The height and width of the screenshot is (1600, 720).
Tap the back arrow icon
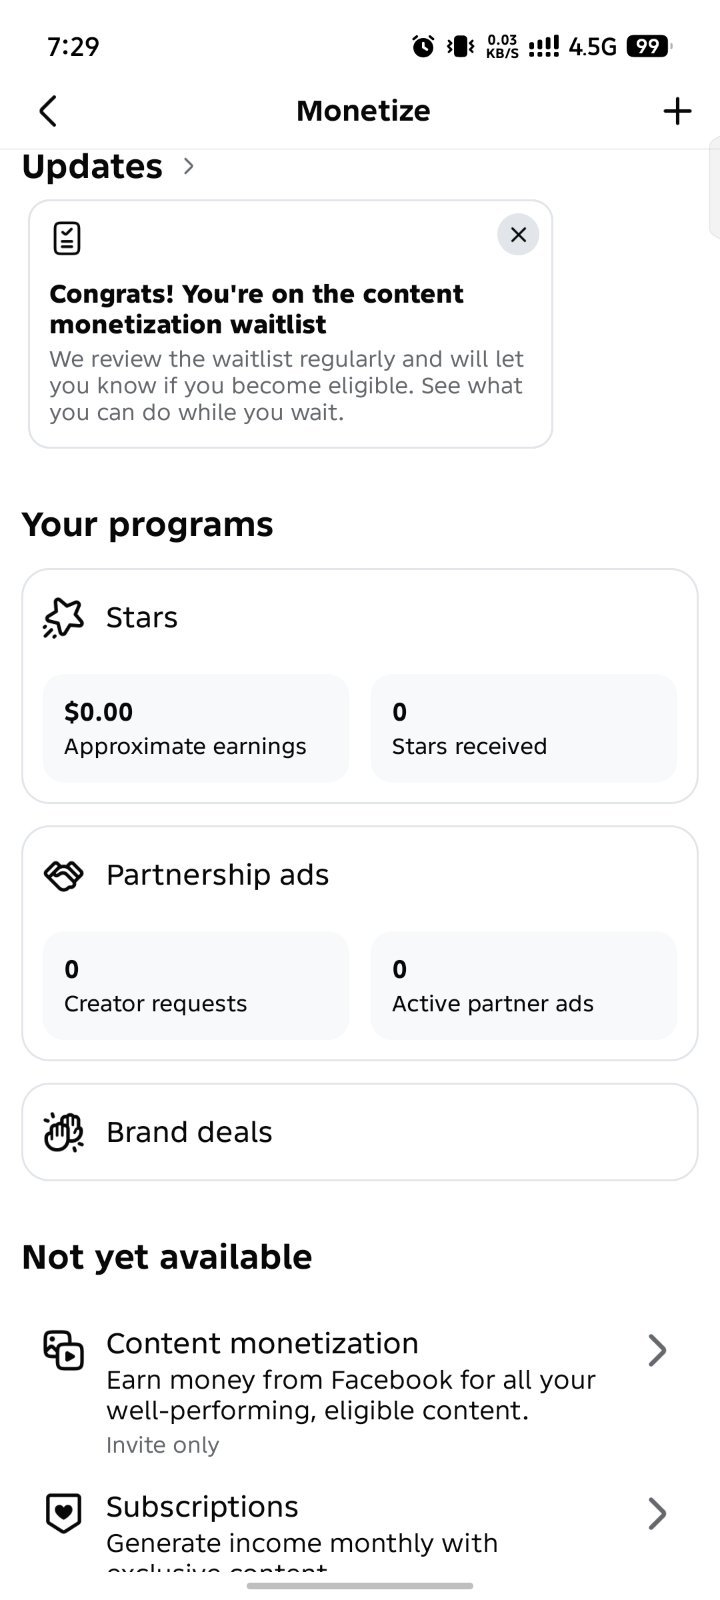(x=48, y=111)
